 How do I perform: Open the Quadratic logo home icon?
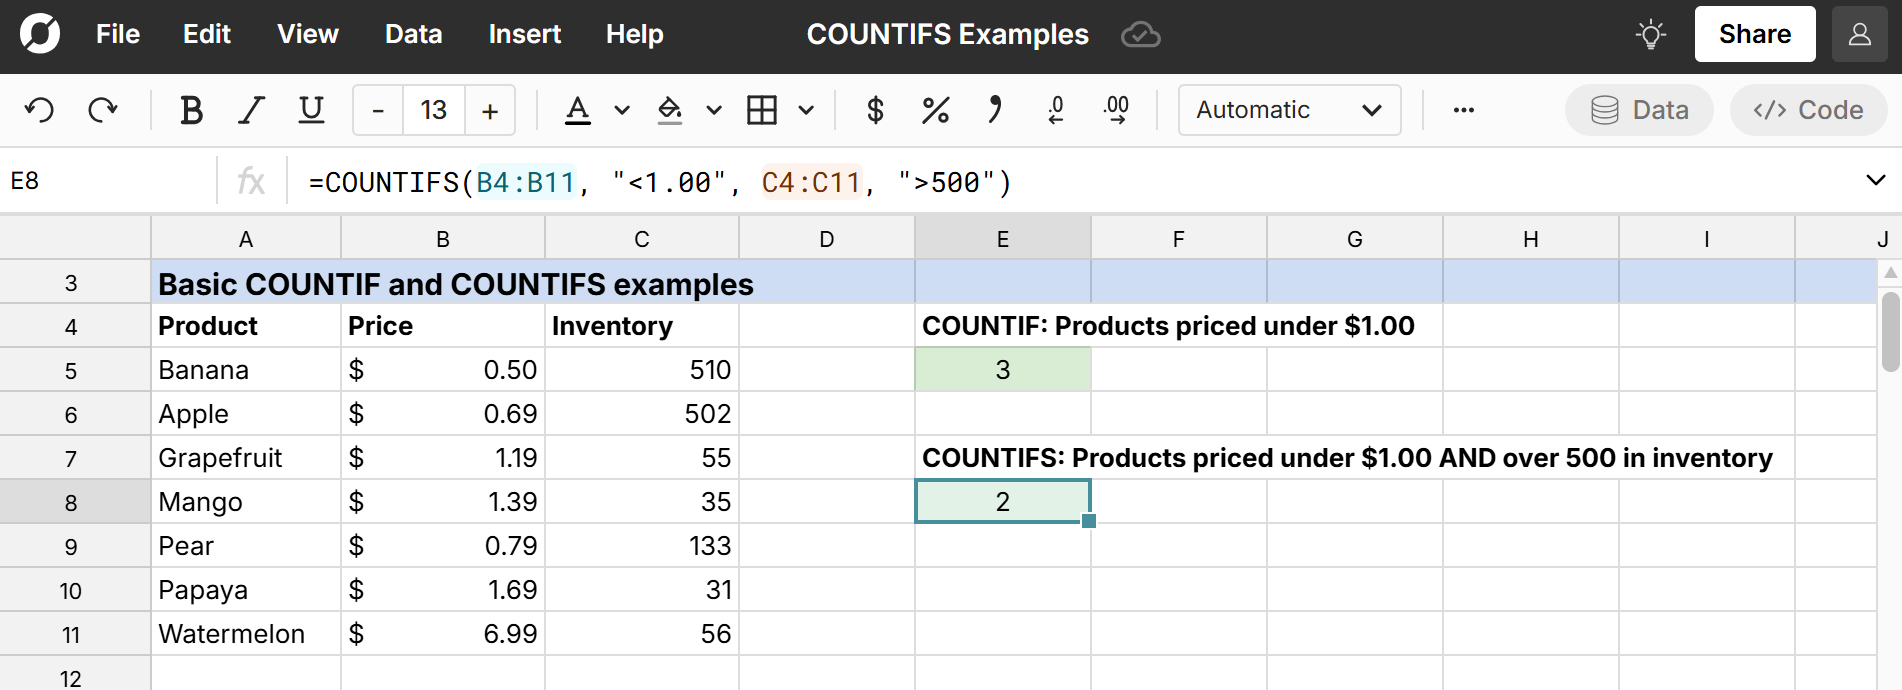[x=40, y=34]
